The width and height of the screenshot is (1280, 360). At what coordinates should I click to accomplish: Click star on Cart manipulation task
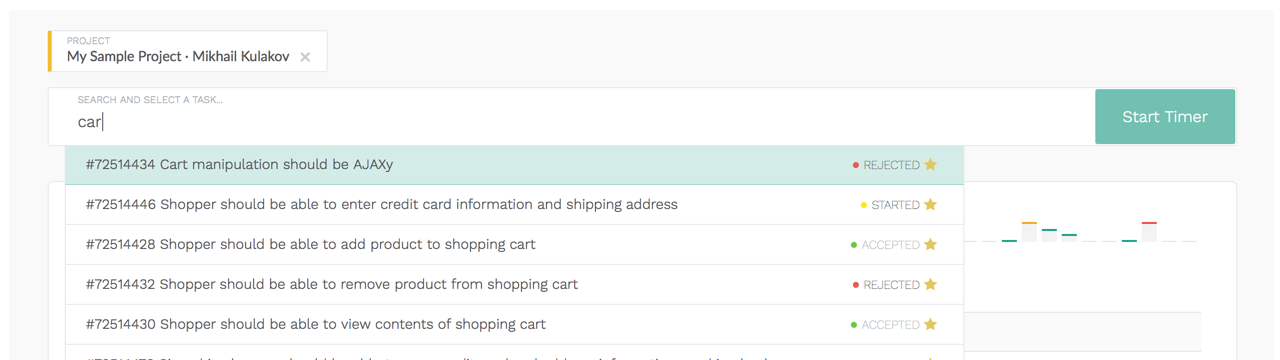pyautogui.click(x=930, y=165)
